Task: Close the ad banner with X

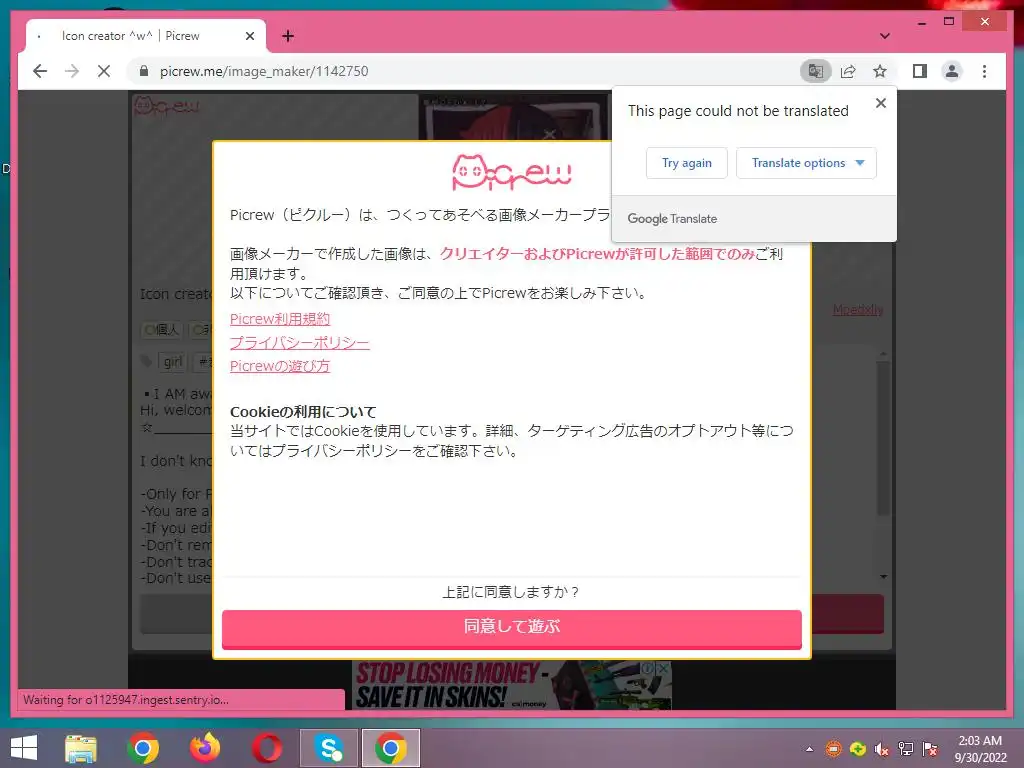Action: [x=663, y=668]
